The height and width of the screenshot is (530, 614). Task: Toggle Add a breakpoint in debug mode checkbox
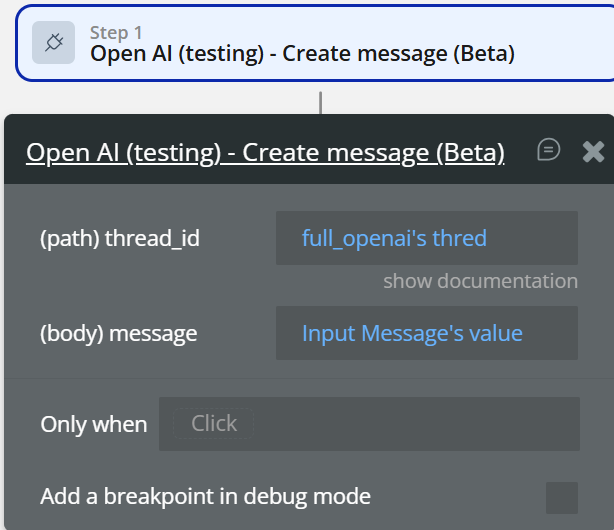pos(561,497)
